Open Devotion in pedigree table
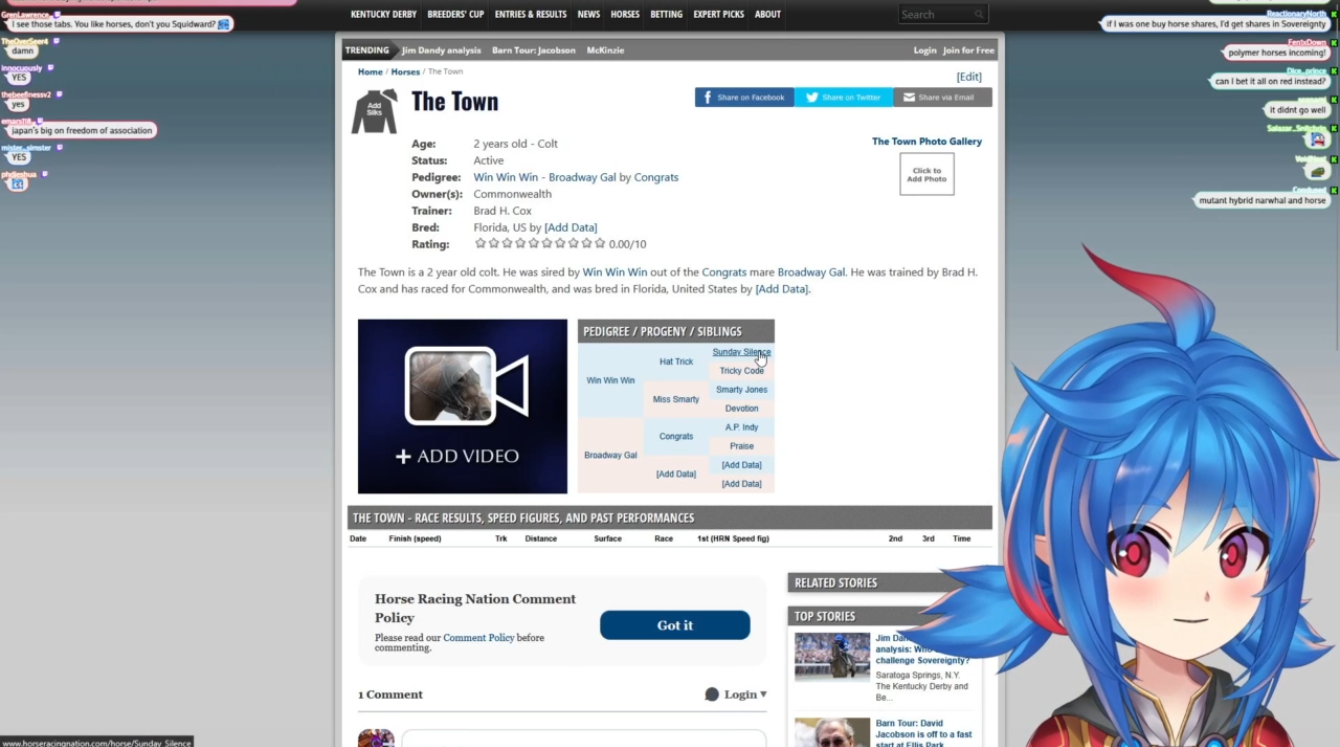Screen dimensions: 1340x747 click(741, 409)
